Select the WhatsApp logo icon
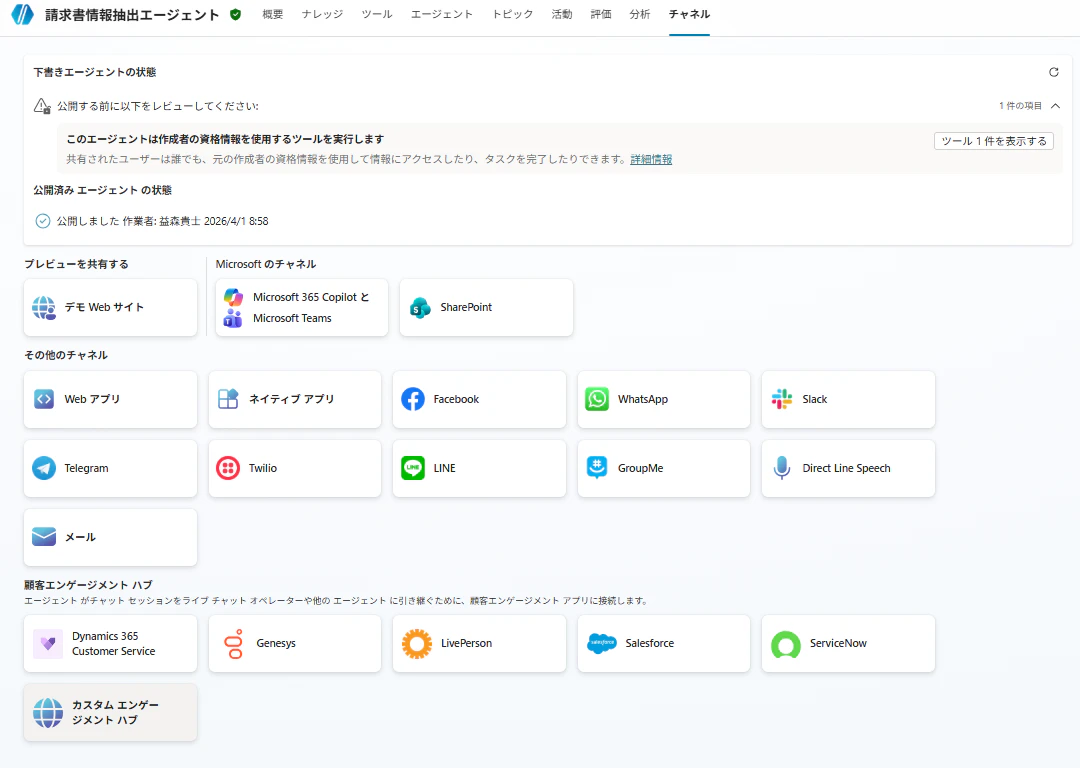The width and height of the screenshot is (1080, 768). click(597, 399)
